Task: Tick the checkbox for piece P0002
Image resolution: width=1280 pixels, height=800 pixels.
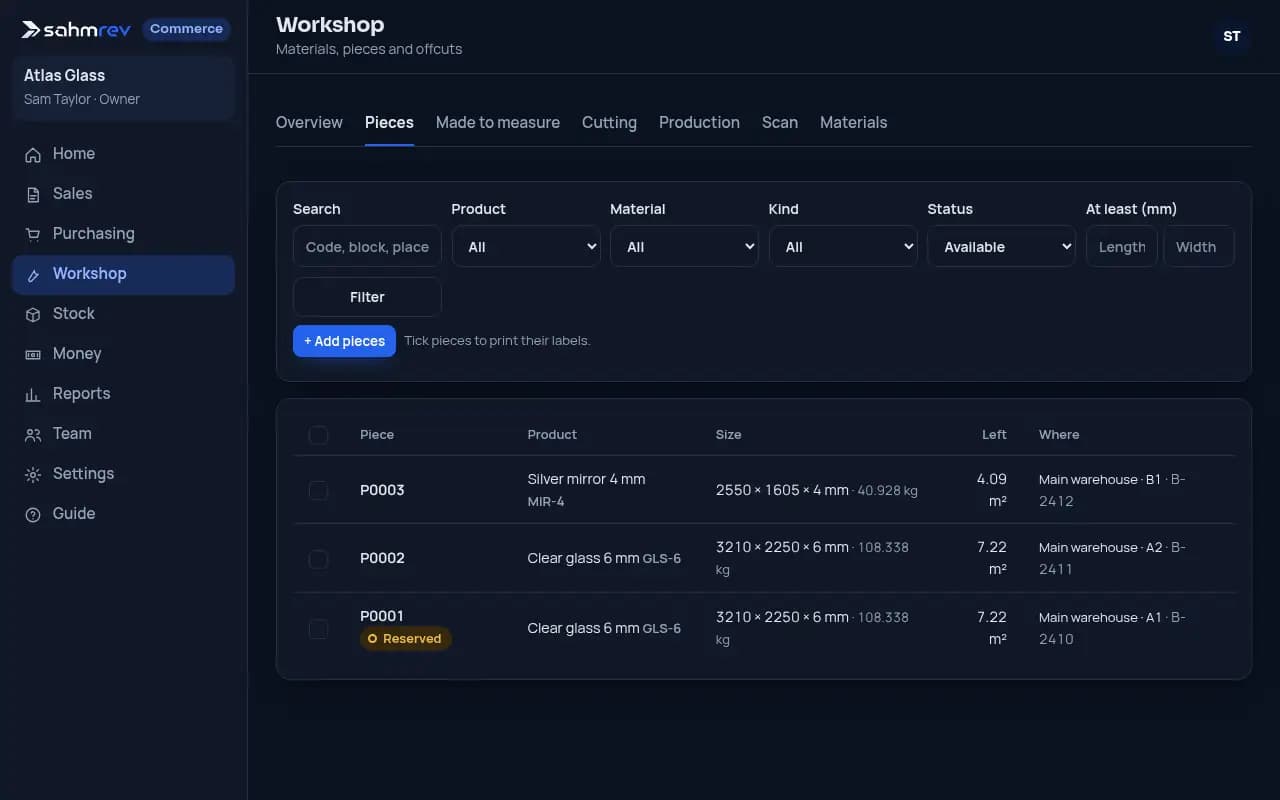Action: pos(318,559)
